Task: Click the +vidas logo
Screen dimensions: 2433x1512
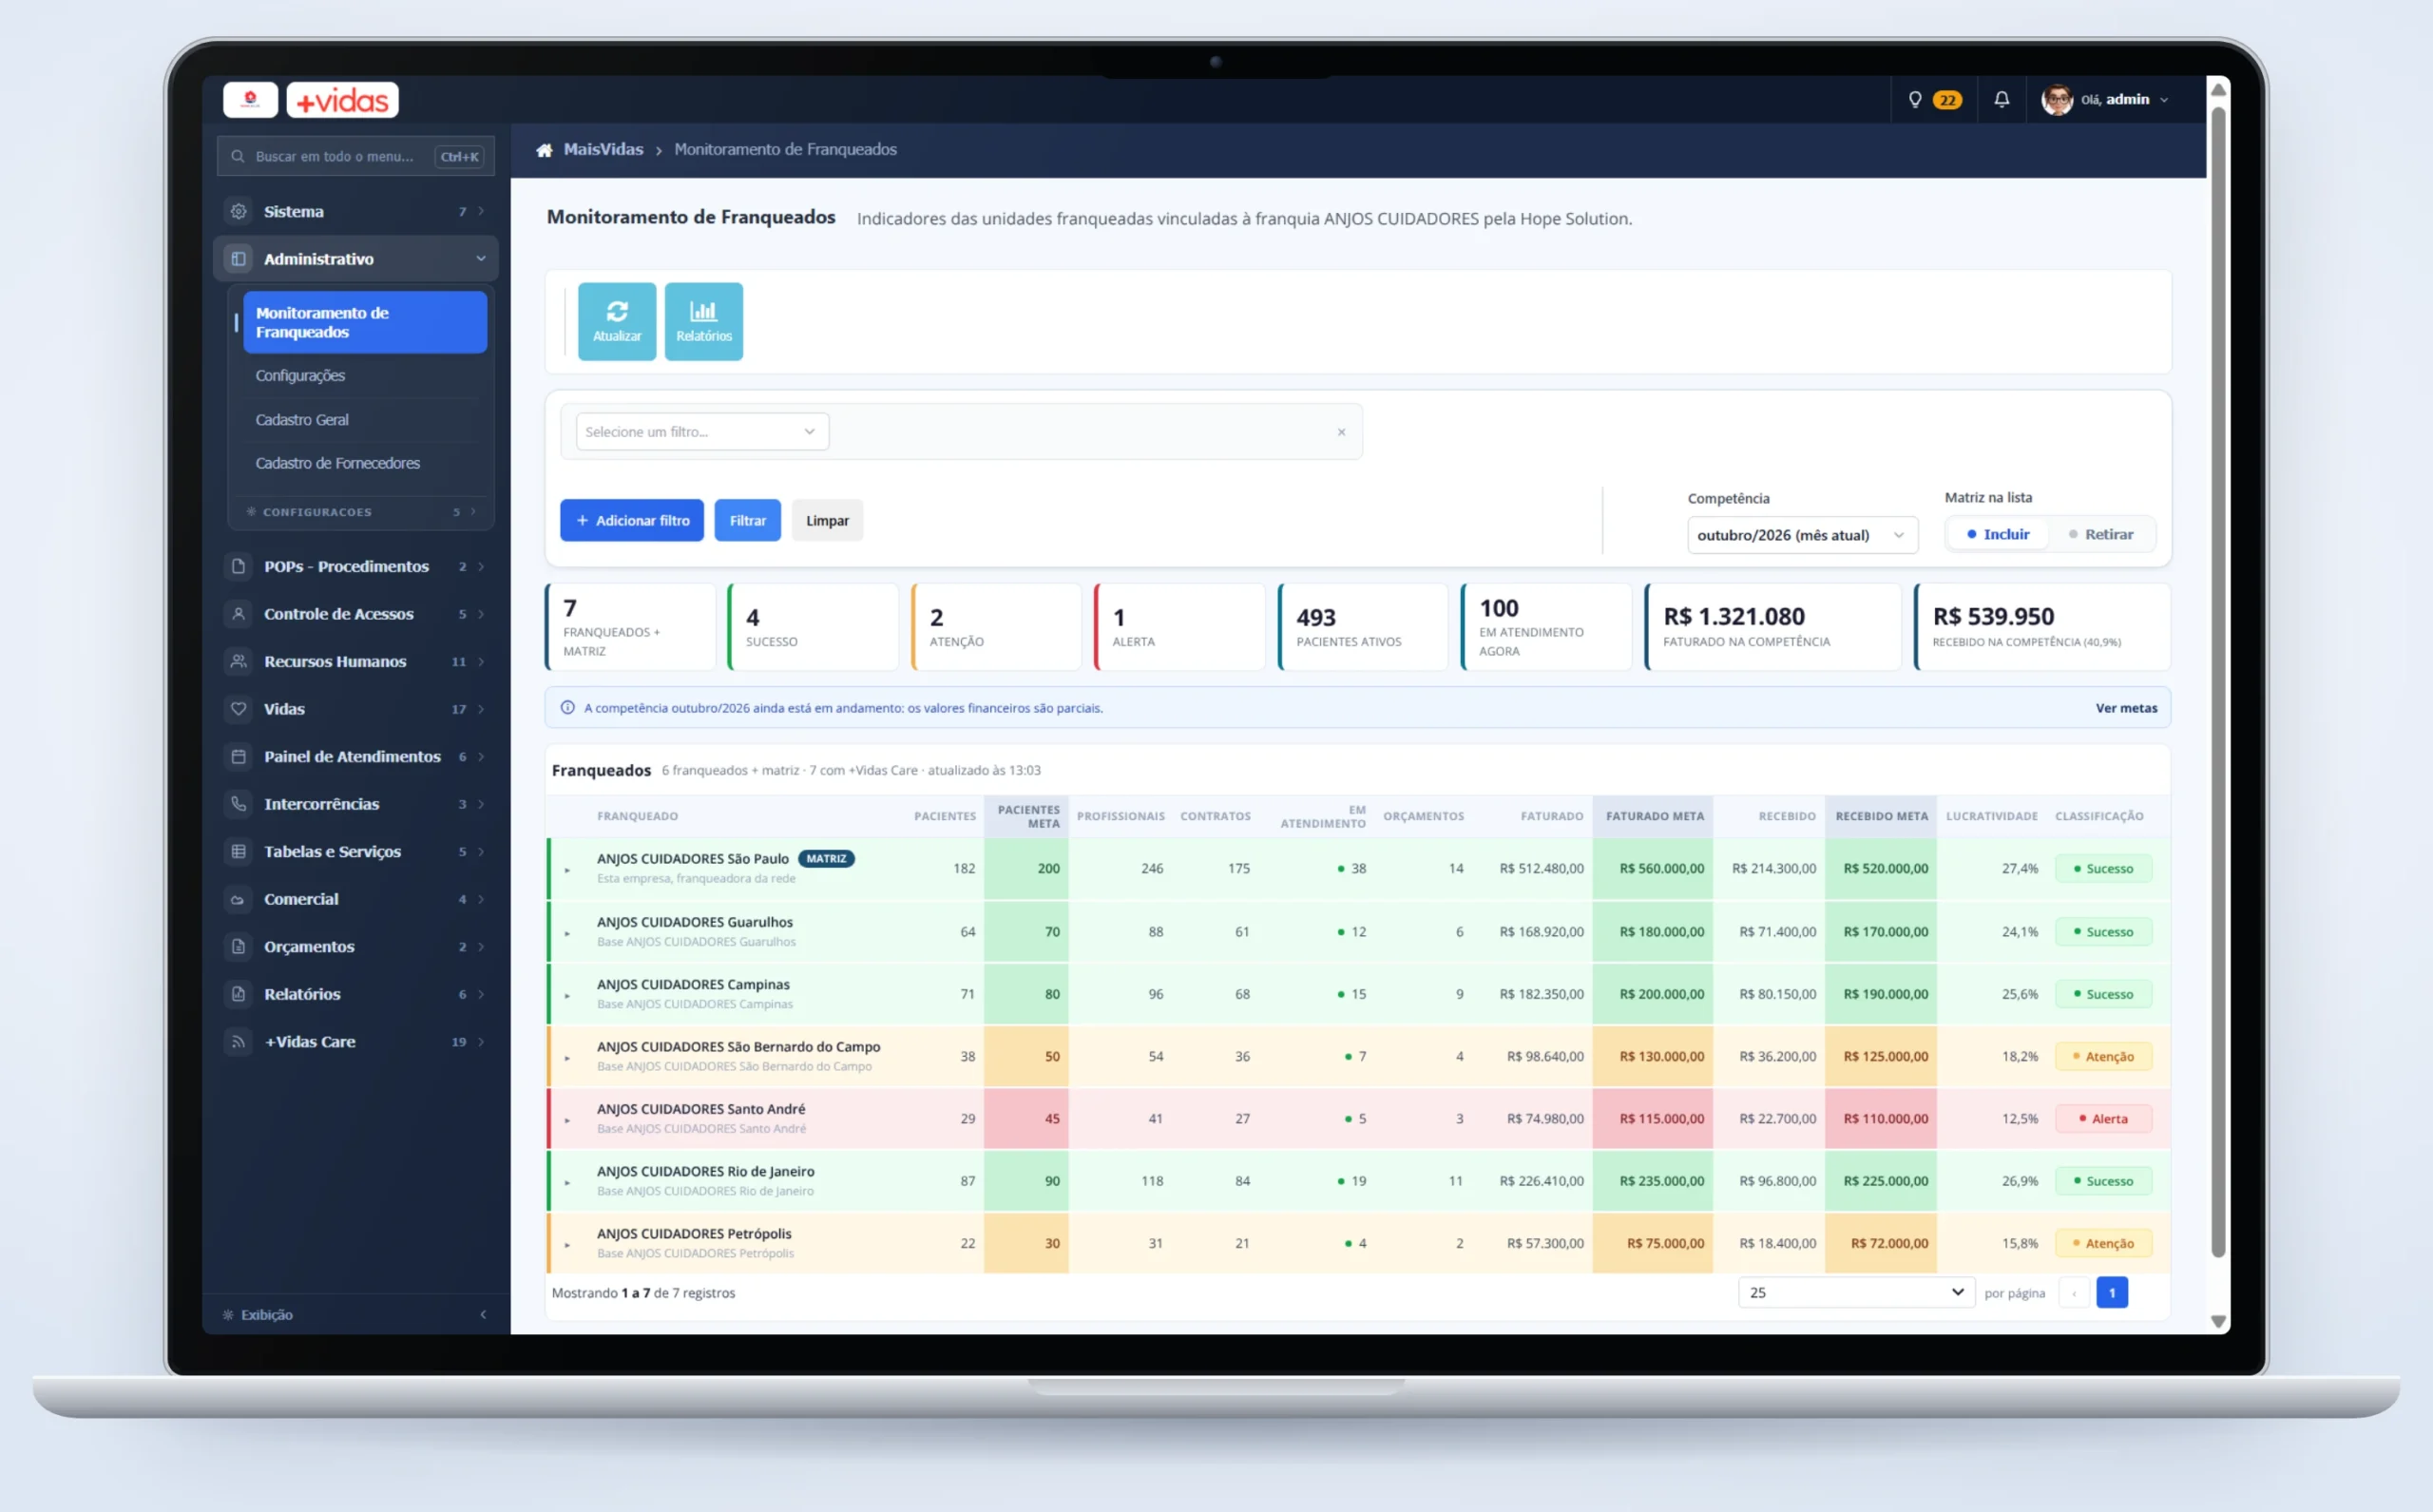Action: tap(343, 100)
